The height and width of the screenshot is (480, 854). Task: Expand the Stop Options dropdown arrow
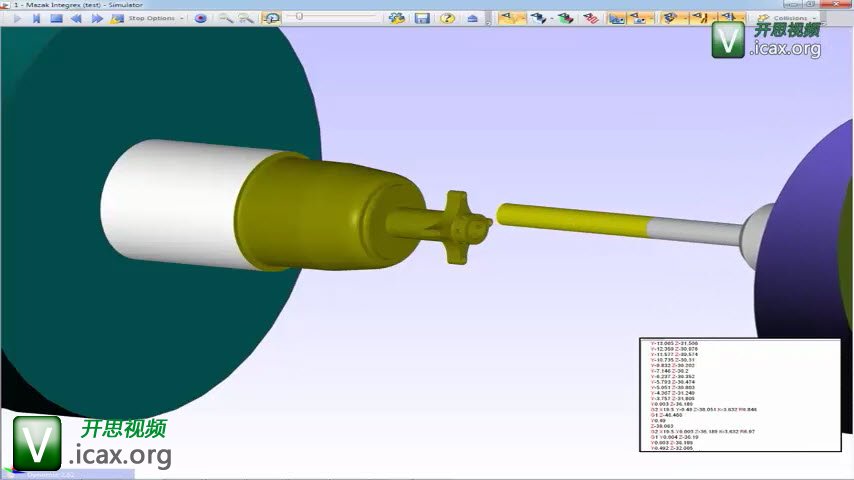(181, 19)
